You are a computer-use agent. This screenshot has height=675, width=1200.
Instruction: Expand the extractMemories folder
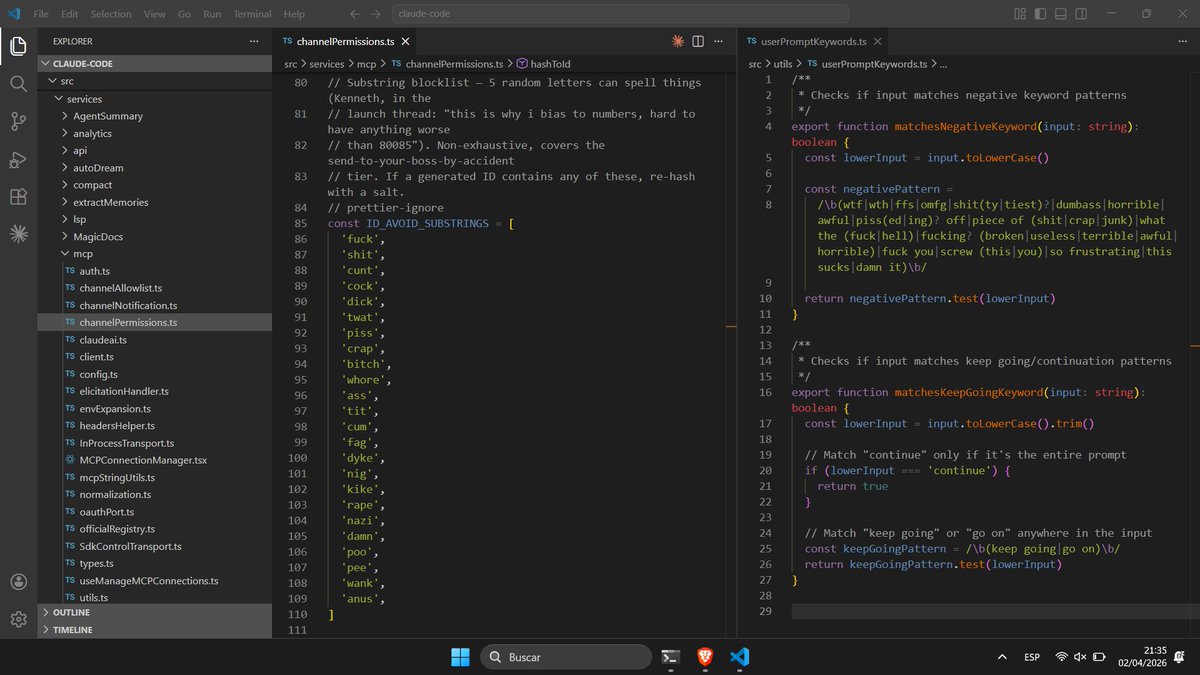click(155, 202)
